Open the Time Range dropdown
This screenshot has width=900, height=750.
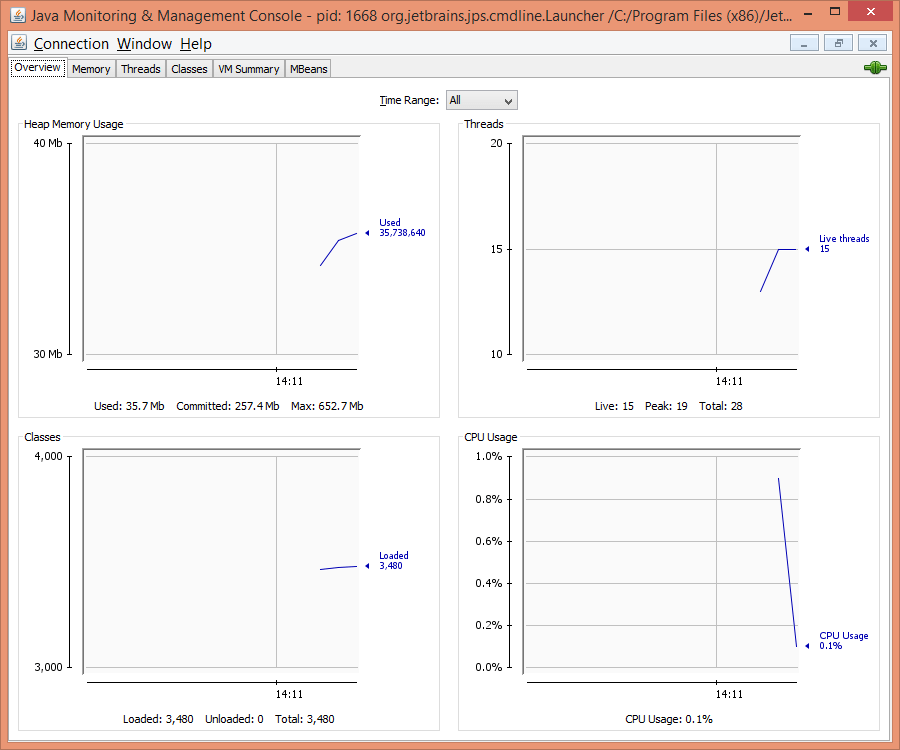[482, 100]
